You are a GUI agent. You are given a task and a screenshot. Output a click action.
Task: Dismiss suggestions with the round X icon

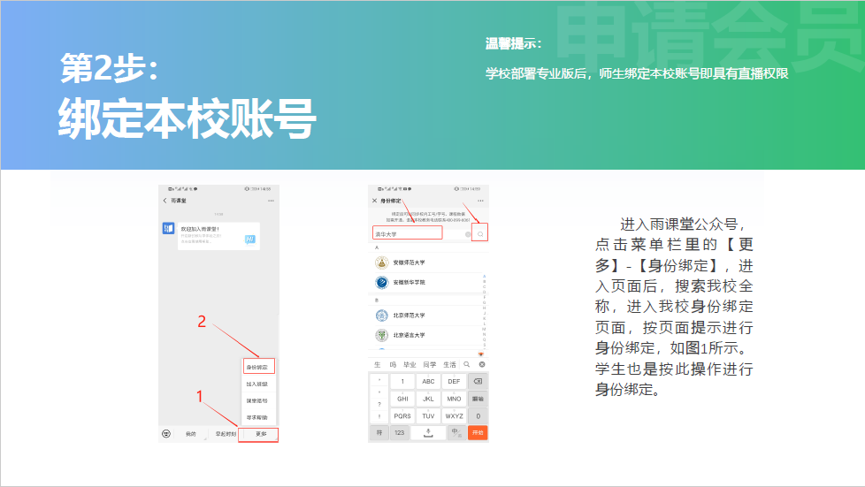(x=482, y=364)
